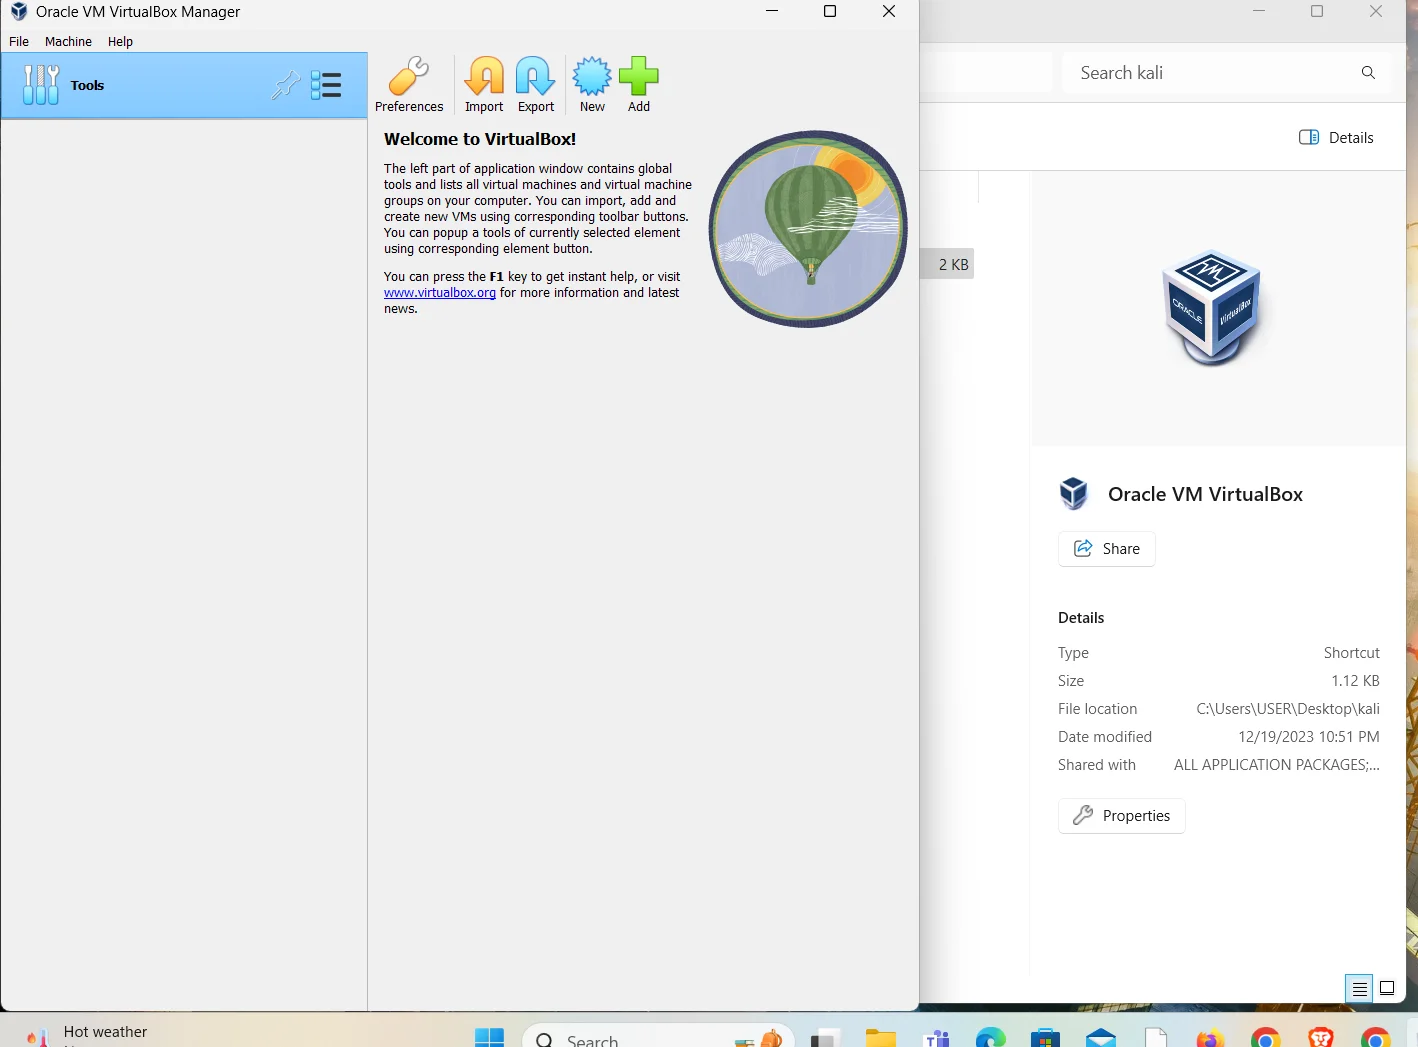Screen dimensions: 1418x1047
Task: Click the large VirtualBox cube preview
Action: pyautogui.click(x=1212, y=306)
